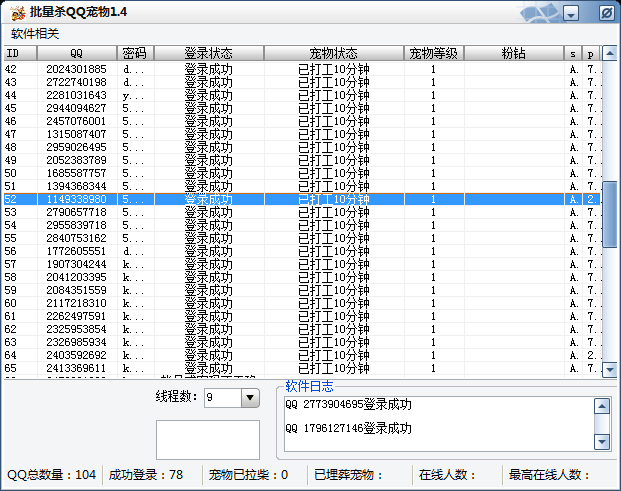Select row with QQ 1772605551

[302, 251]
